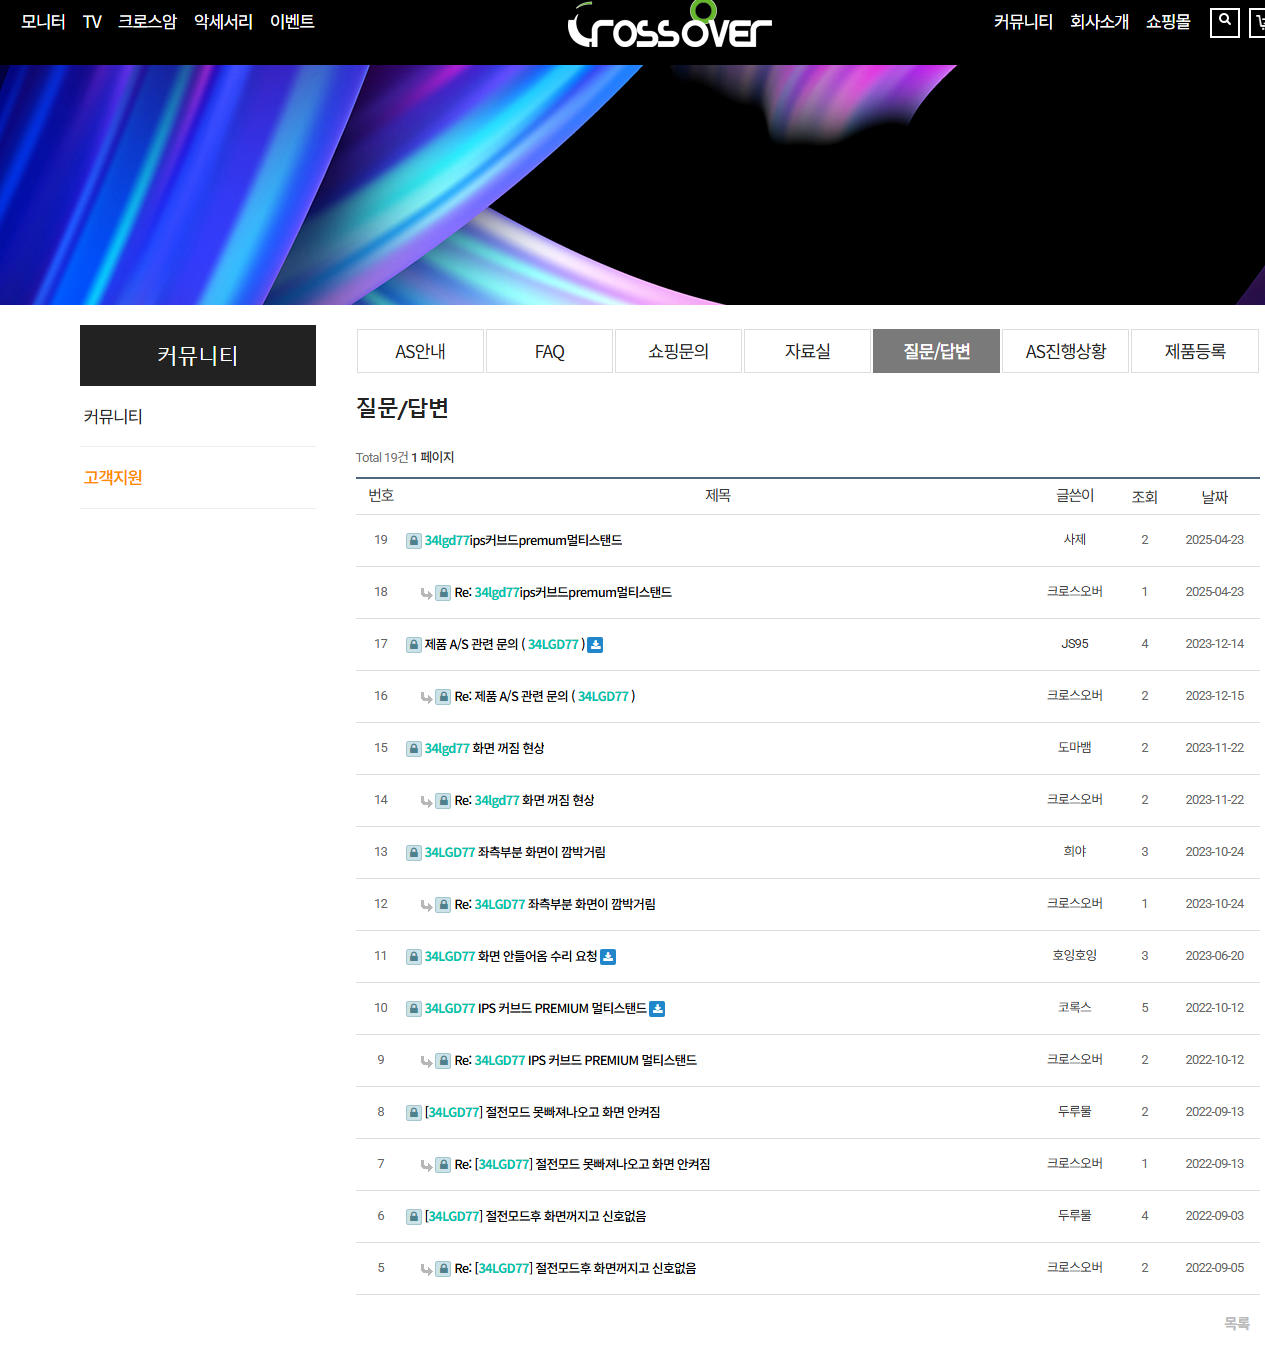This screenshot has height=1359, width=1265.
Task: Click download icon on post 17
Action: click(x=595, y=644)
